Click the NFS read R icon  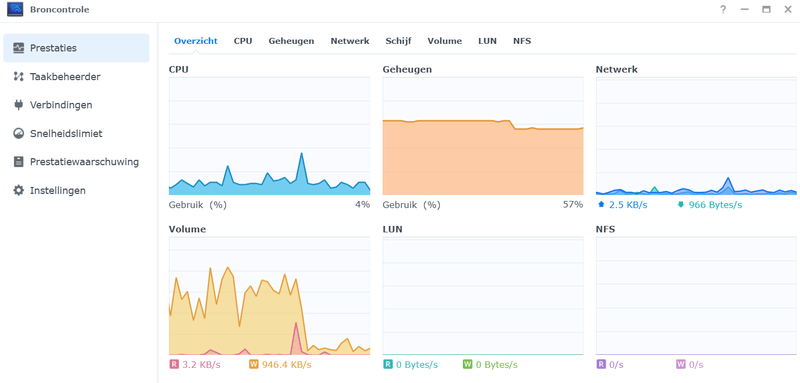click(x=601, y=365)
